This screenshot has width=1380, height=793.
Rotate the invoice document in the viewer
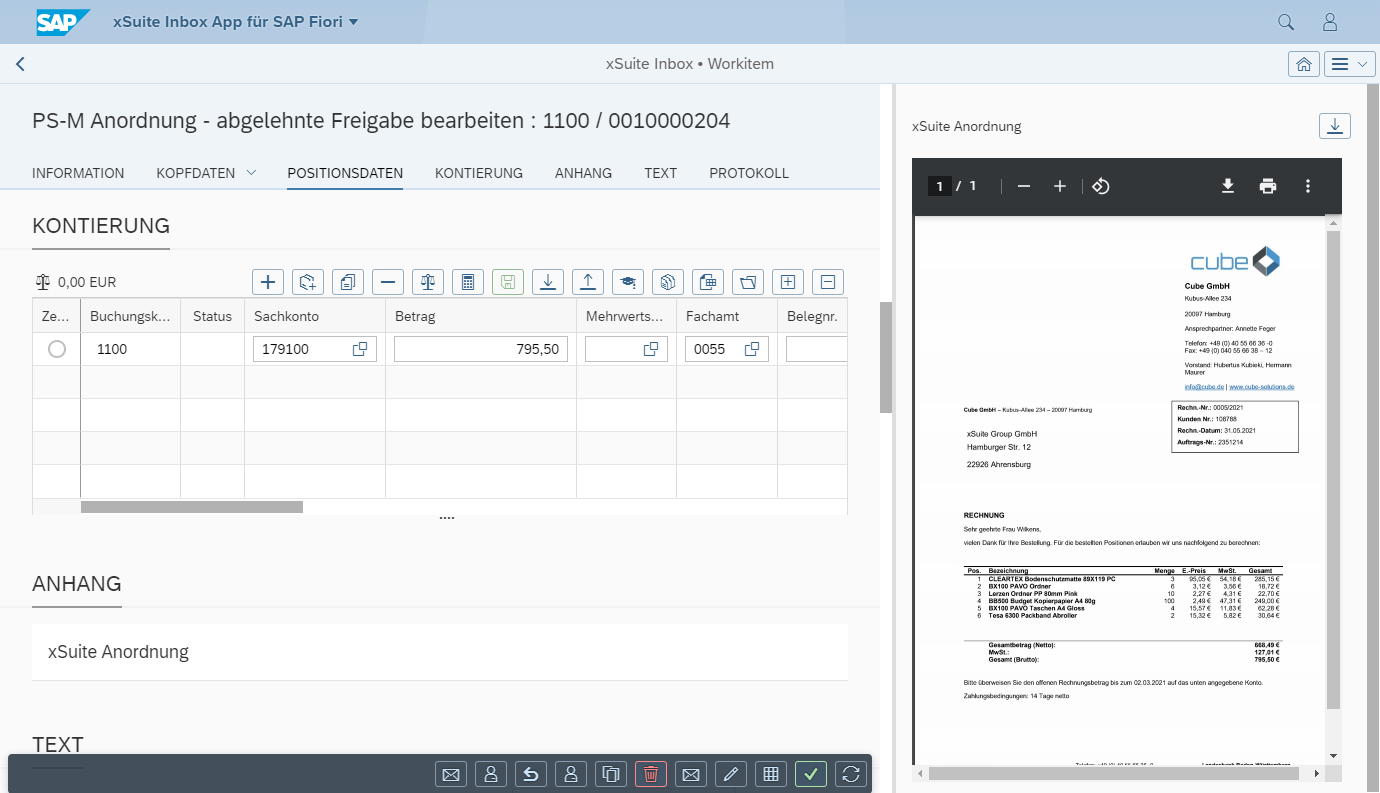pos(1100,186)
